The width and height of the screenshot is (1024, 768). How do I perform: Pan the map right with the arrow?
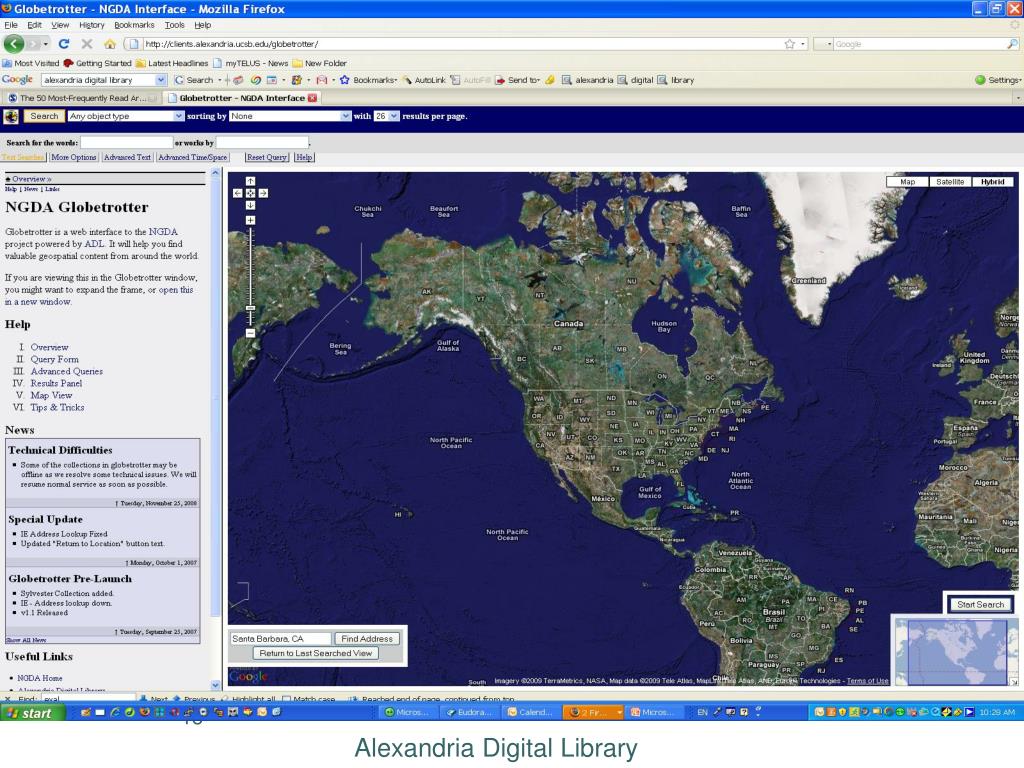tap(263, 193)
